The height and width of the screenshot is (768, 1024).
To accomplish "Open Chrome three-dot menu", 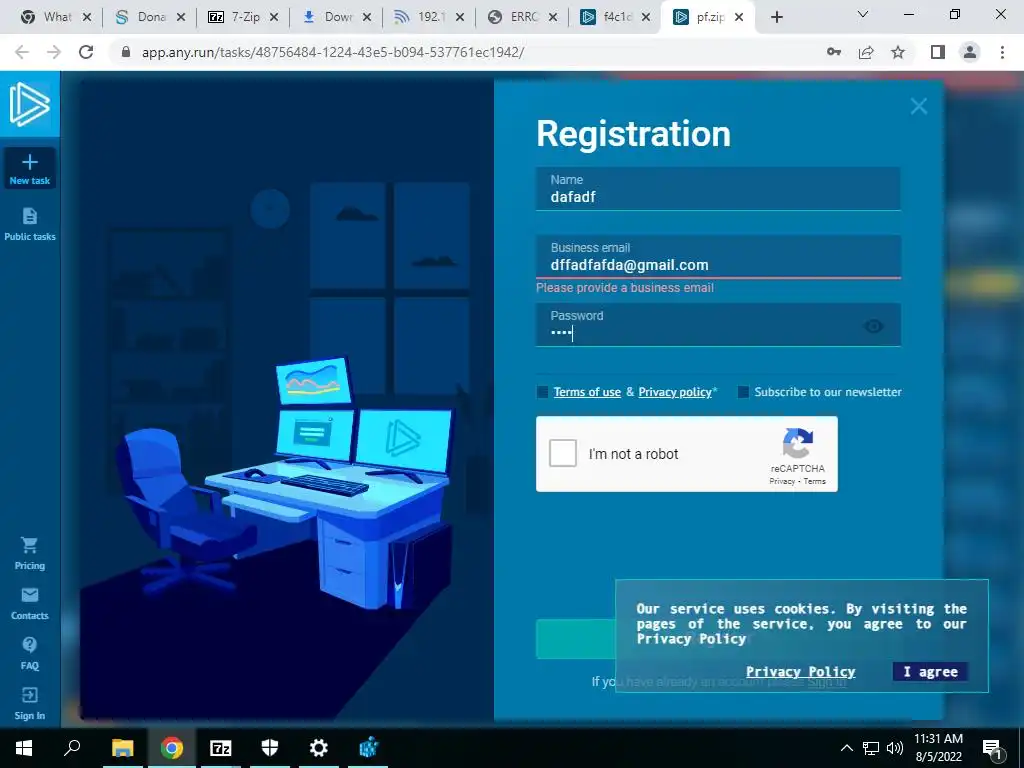I will pyautogui.click(x=1002, y=52).
